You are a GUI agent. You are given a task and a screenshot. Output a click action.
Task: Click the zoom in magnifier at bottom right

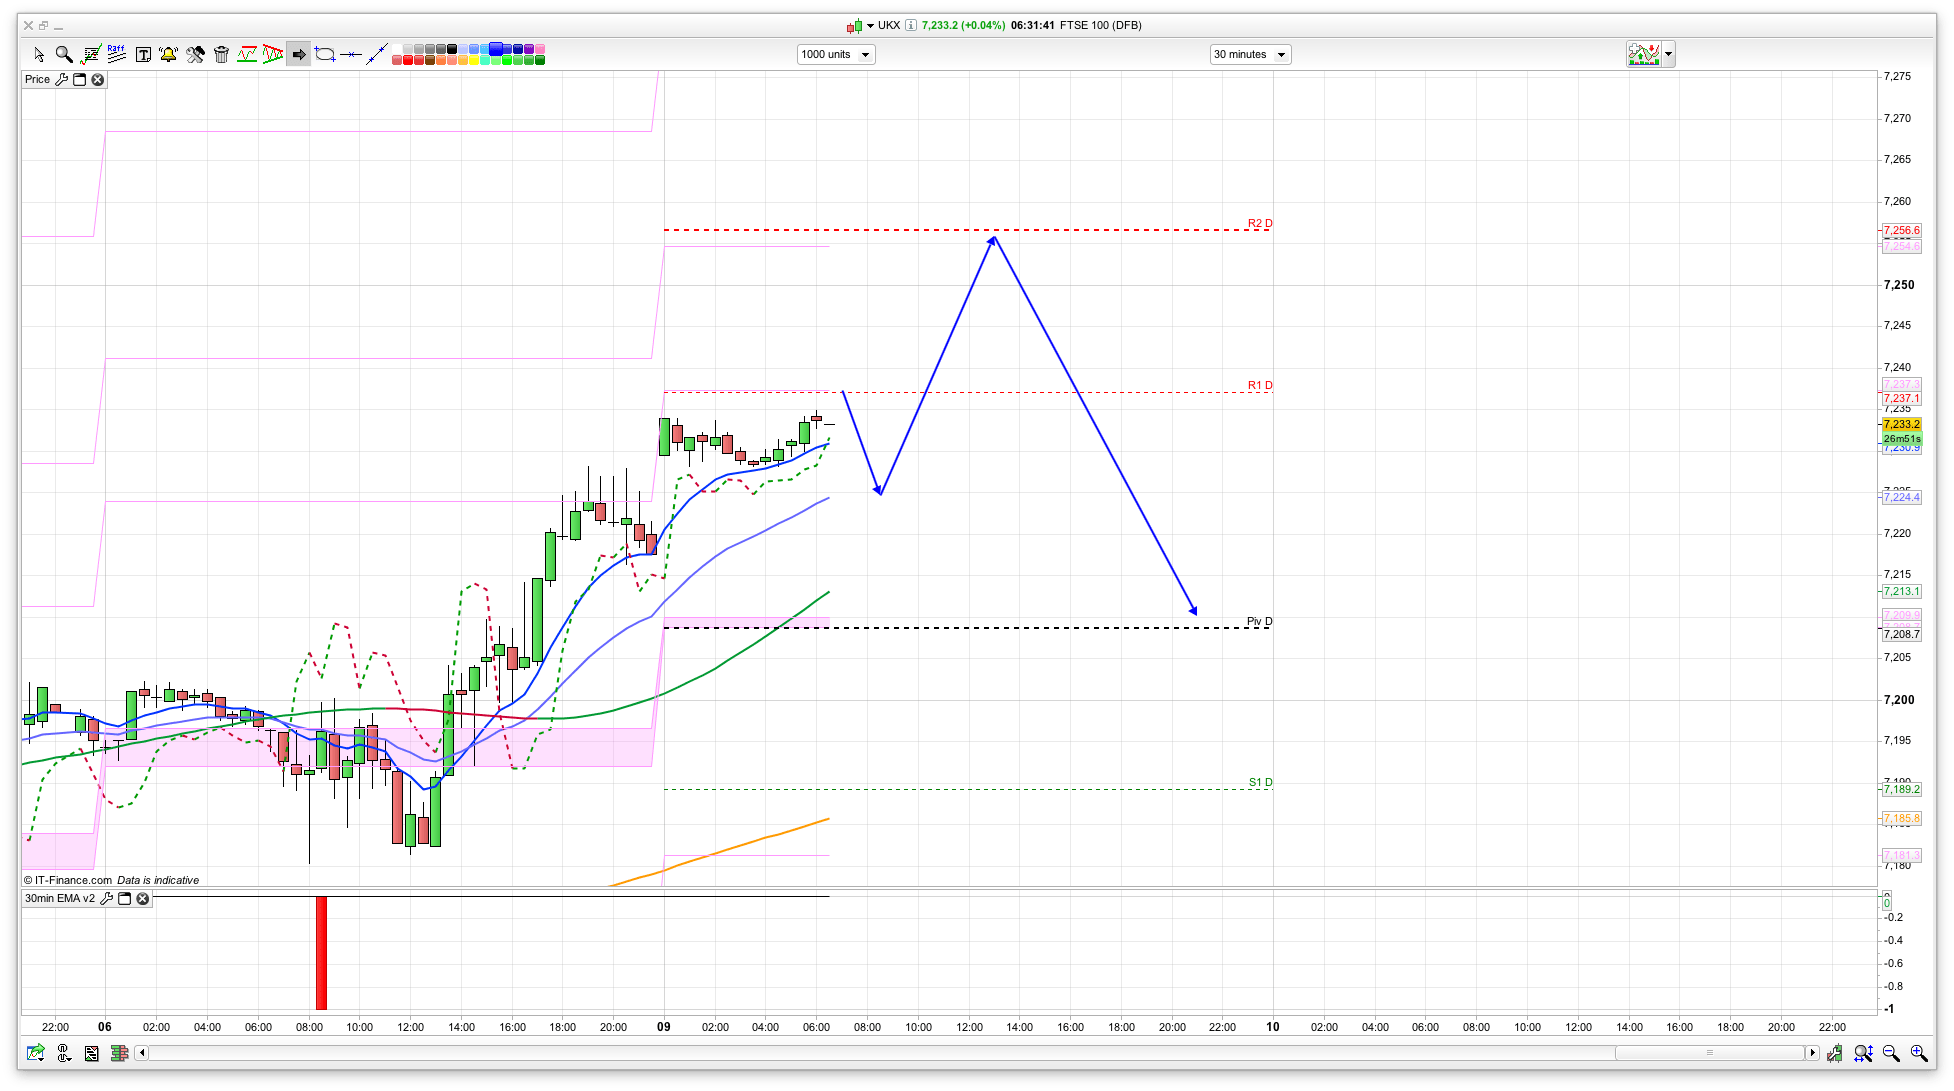tap(1918, 1053)
